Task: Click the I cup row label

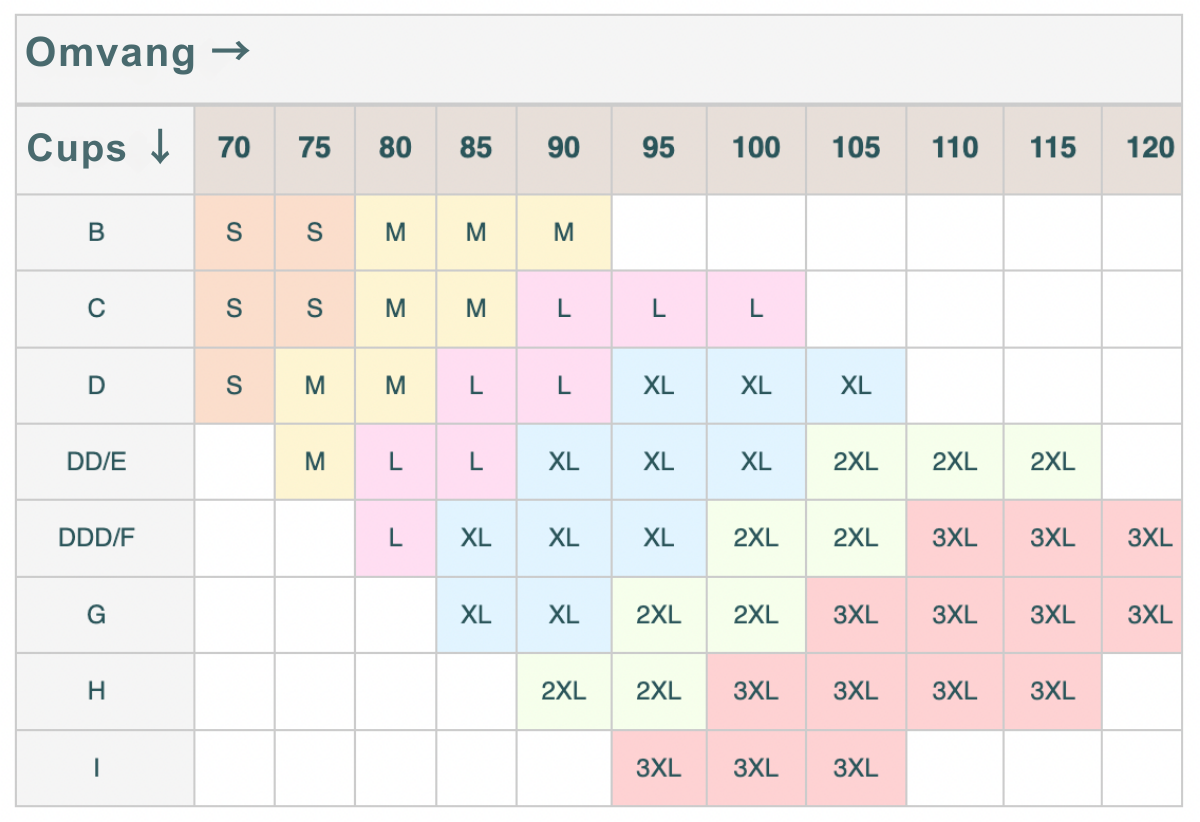Action: 96,768
